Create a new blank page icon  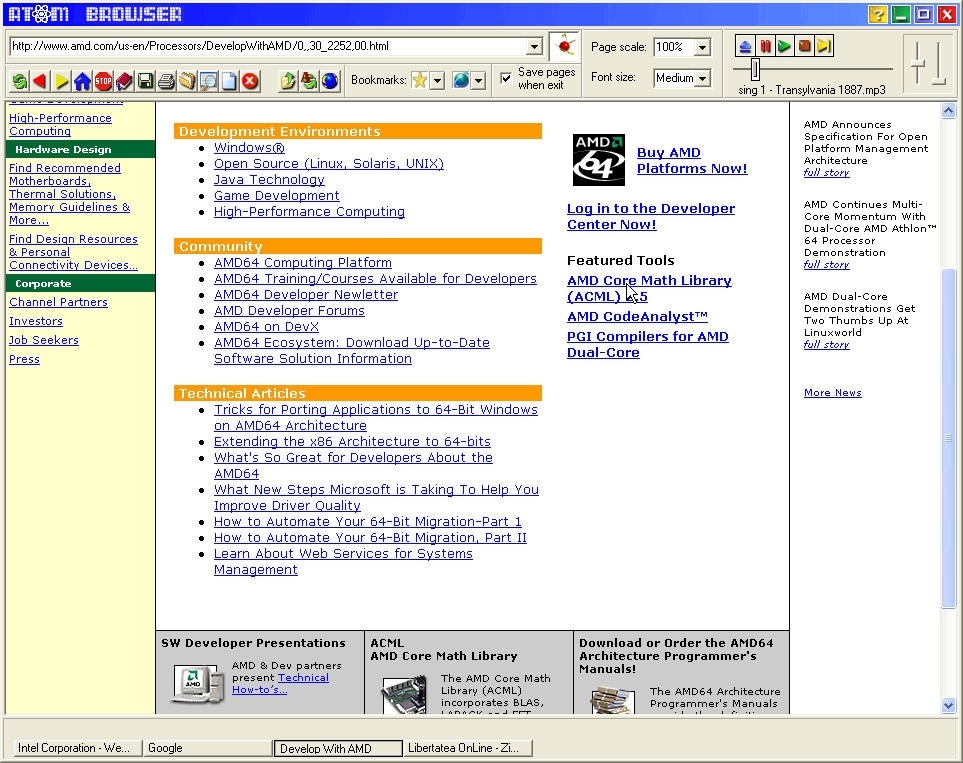point(229,81)
